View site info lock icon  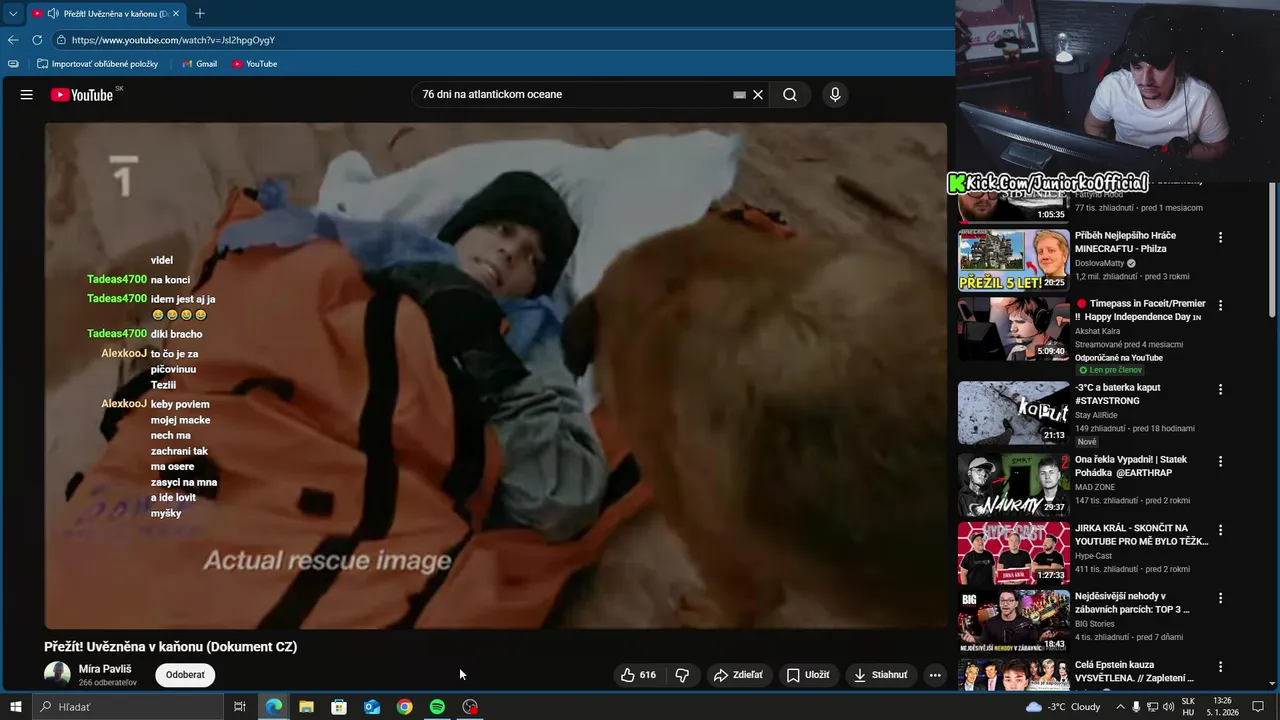61,40
